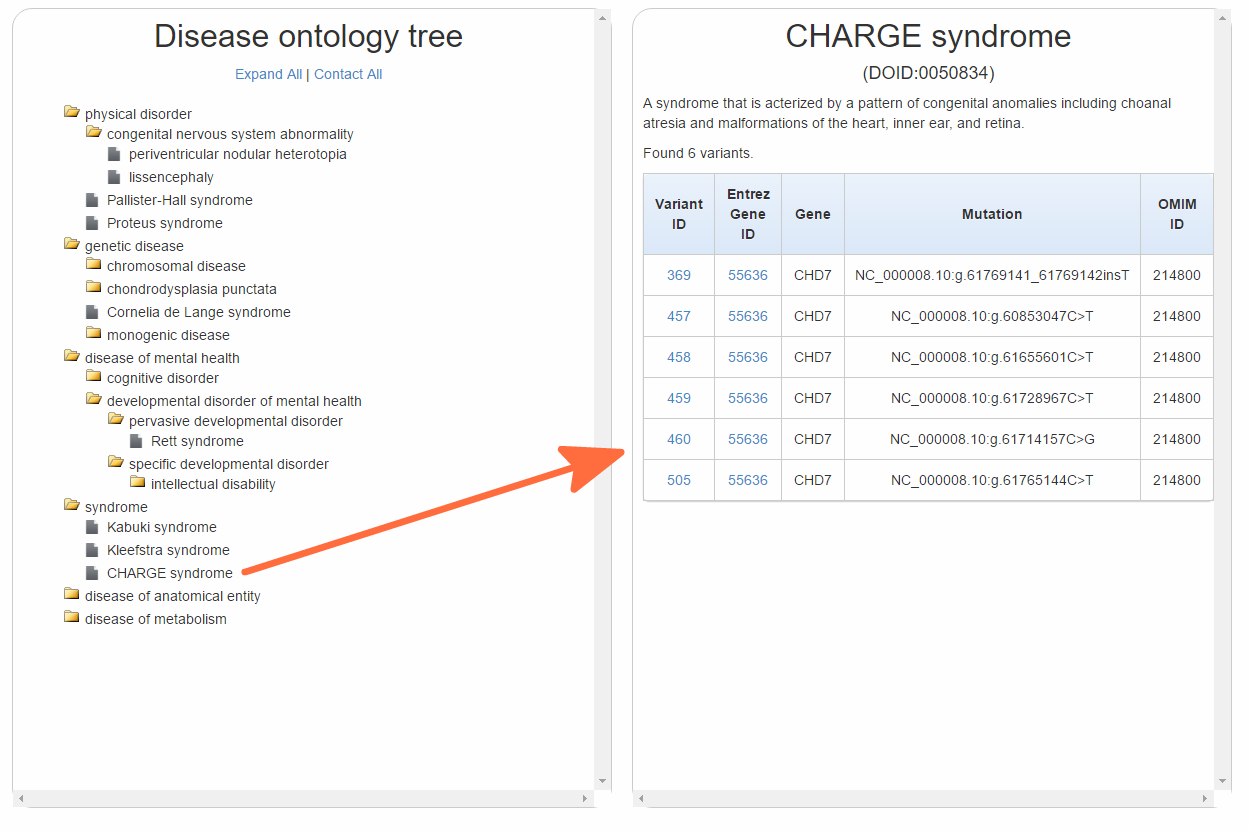Select intellectual disability tree label

pyautogui.click(x=213, y=484)
